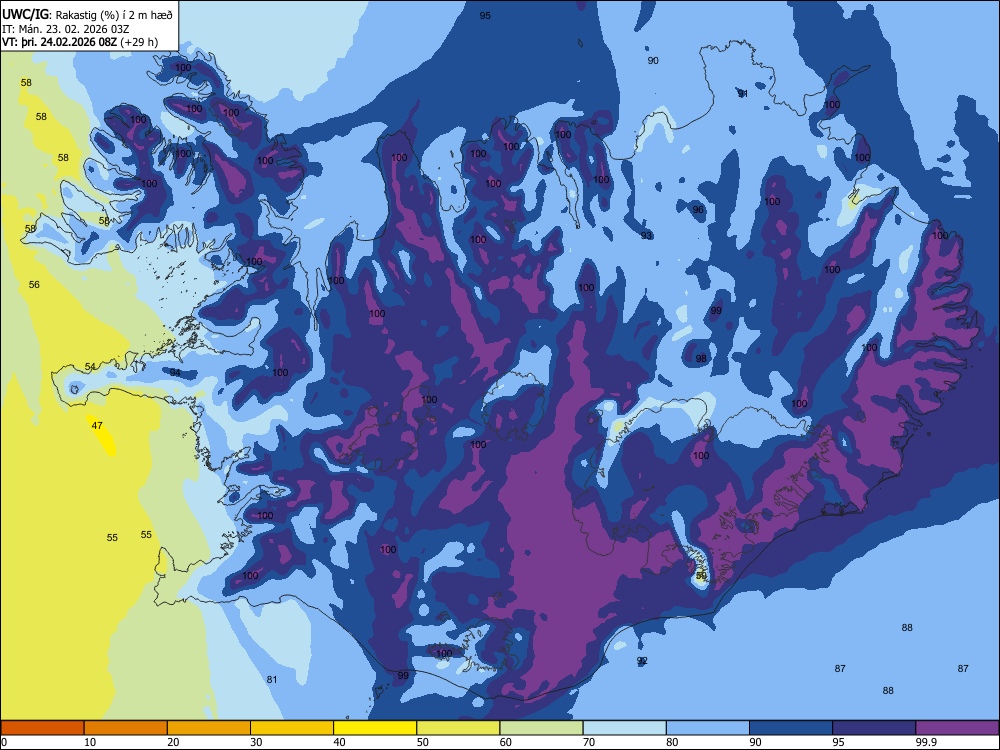This screenshot has width=1000, height=750.
Task: Click the title 'UWC/IG: Rakastig (%) í 2 m hæð'
Action: (x=87, y=15)
